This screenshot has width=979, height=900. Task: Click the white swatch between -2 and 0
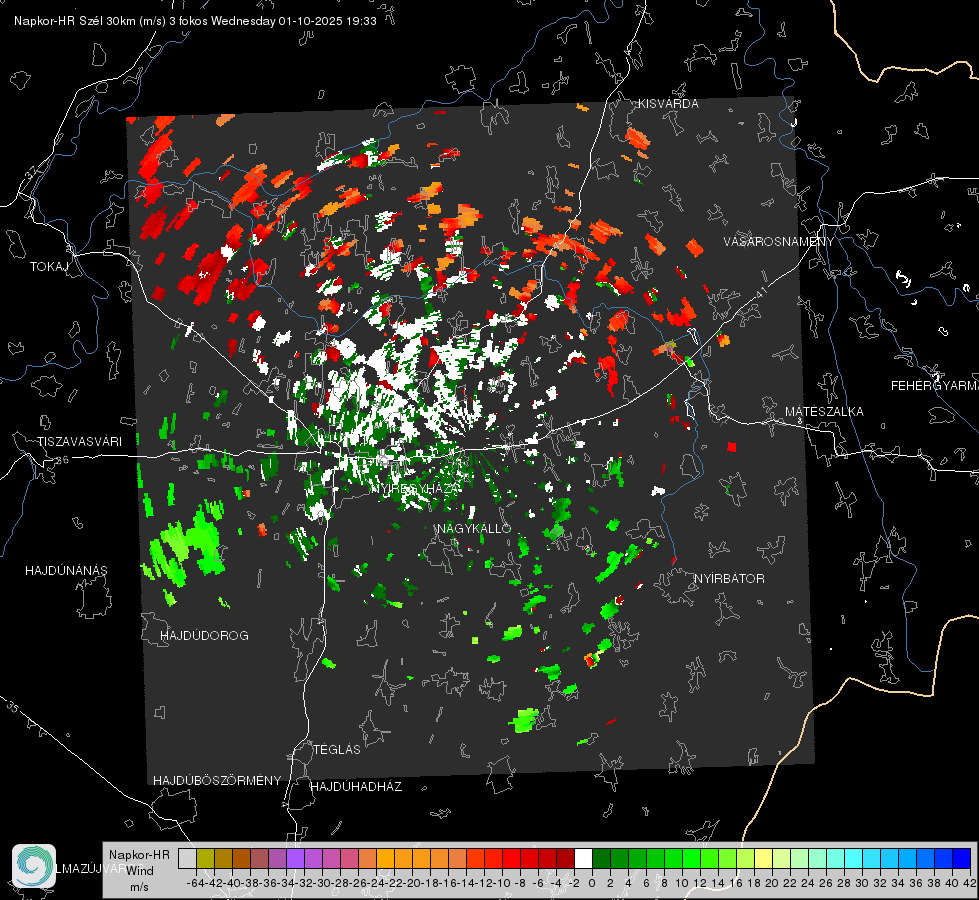583,859
